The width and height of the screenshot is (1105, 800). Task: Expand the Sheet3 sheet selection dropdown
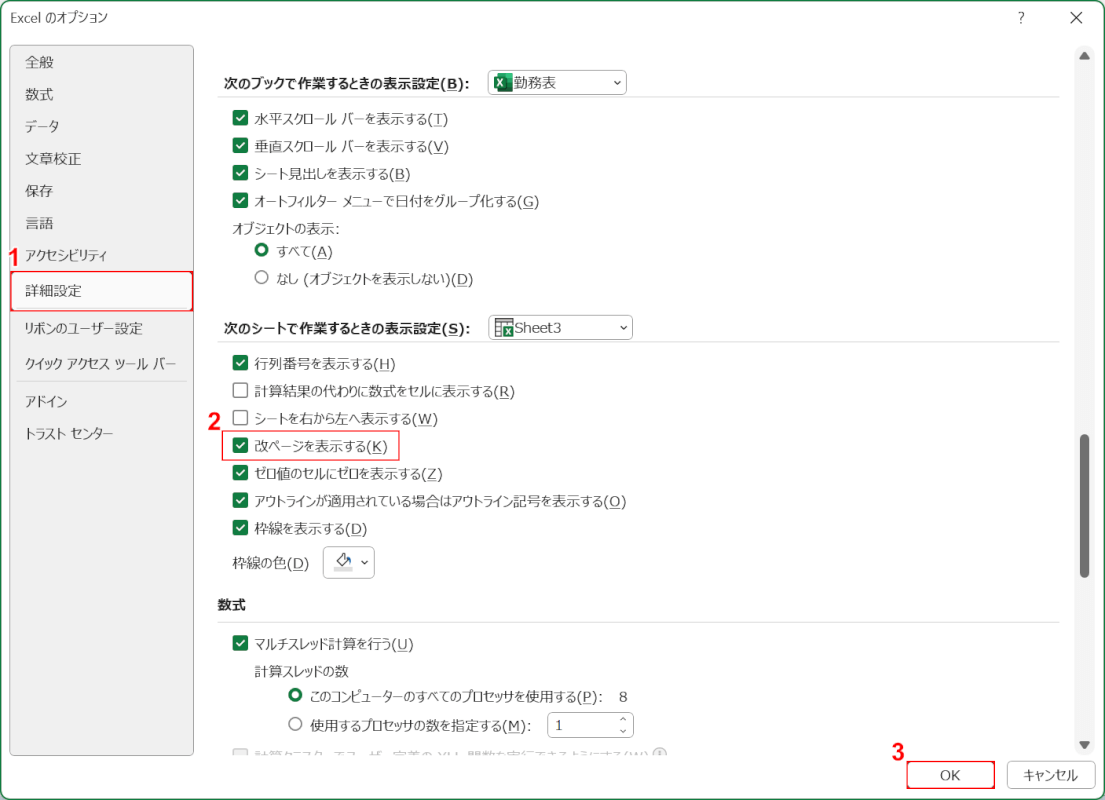560,328
